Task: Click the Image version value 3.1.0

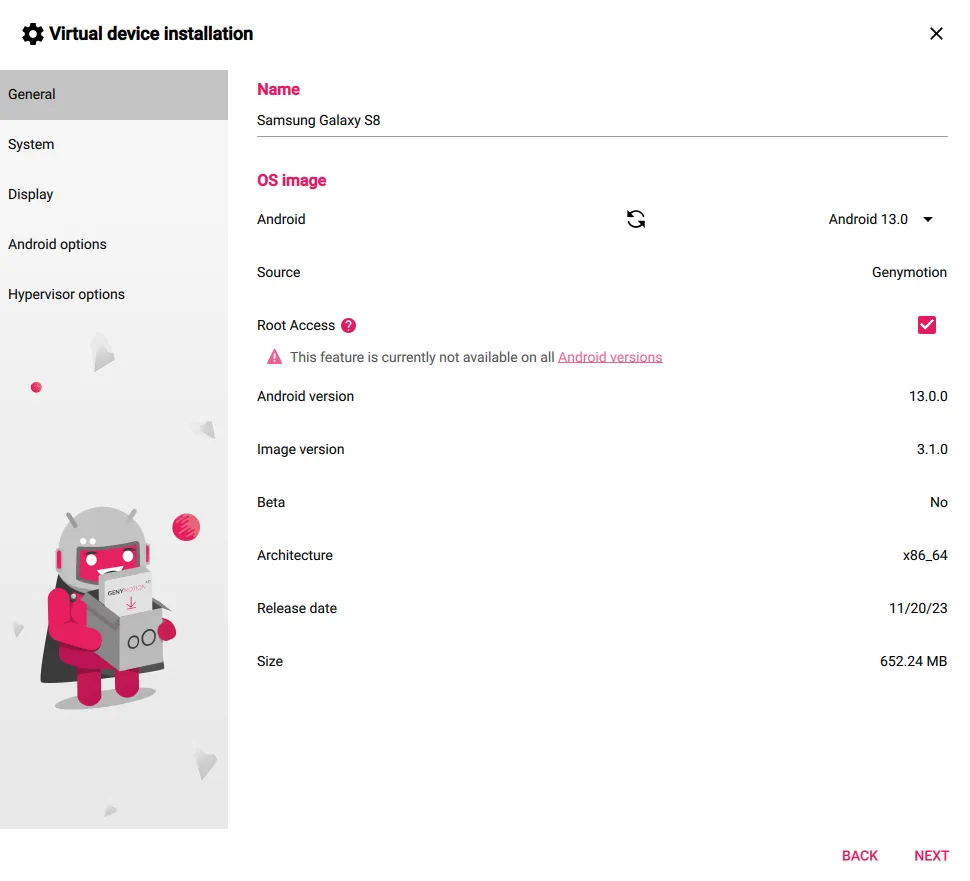Action: (x=932, y=449)
